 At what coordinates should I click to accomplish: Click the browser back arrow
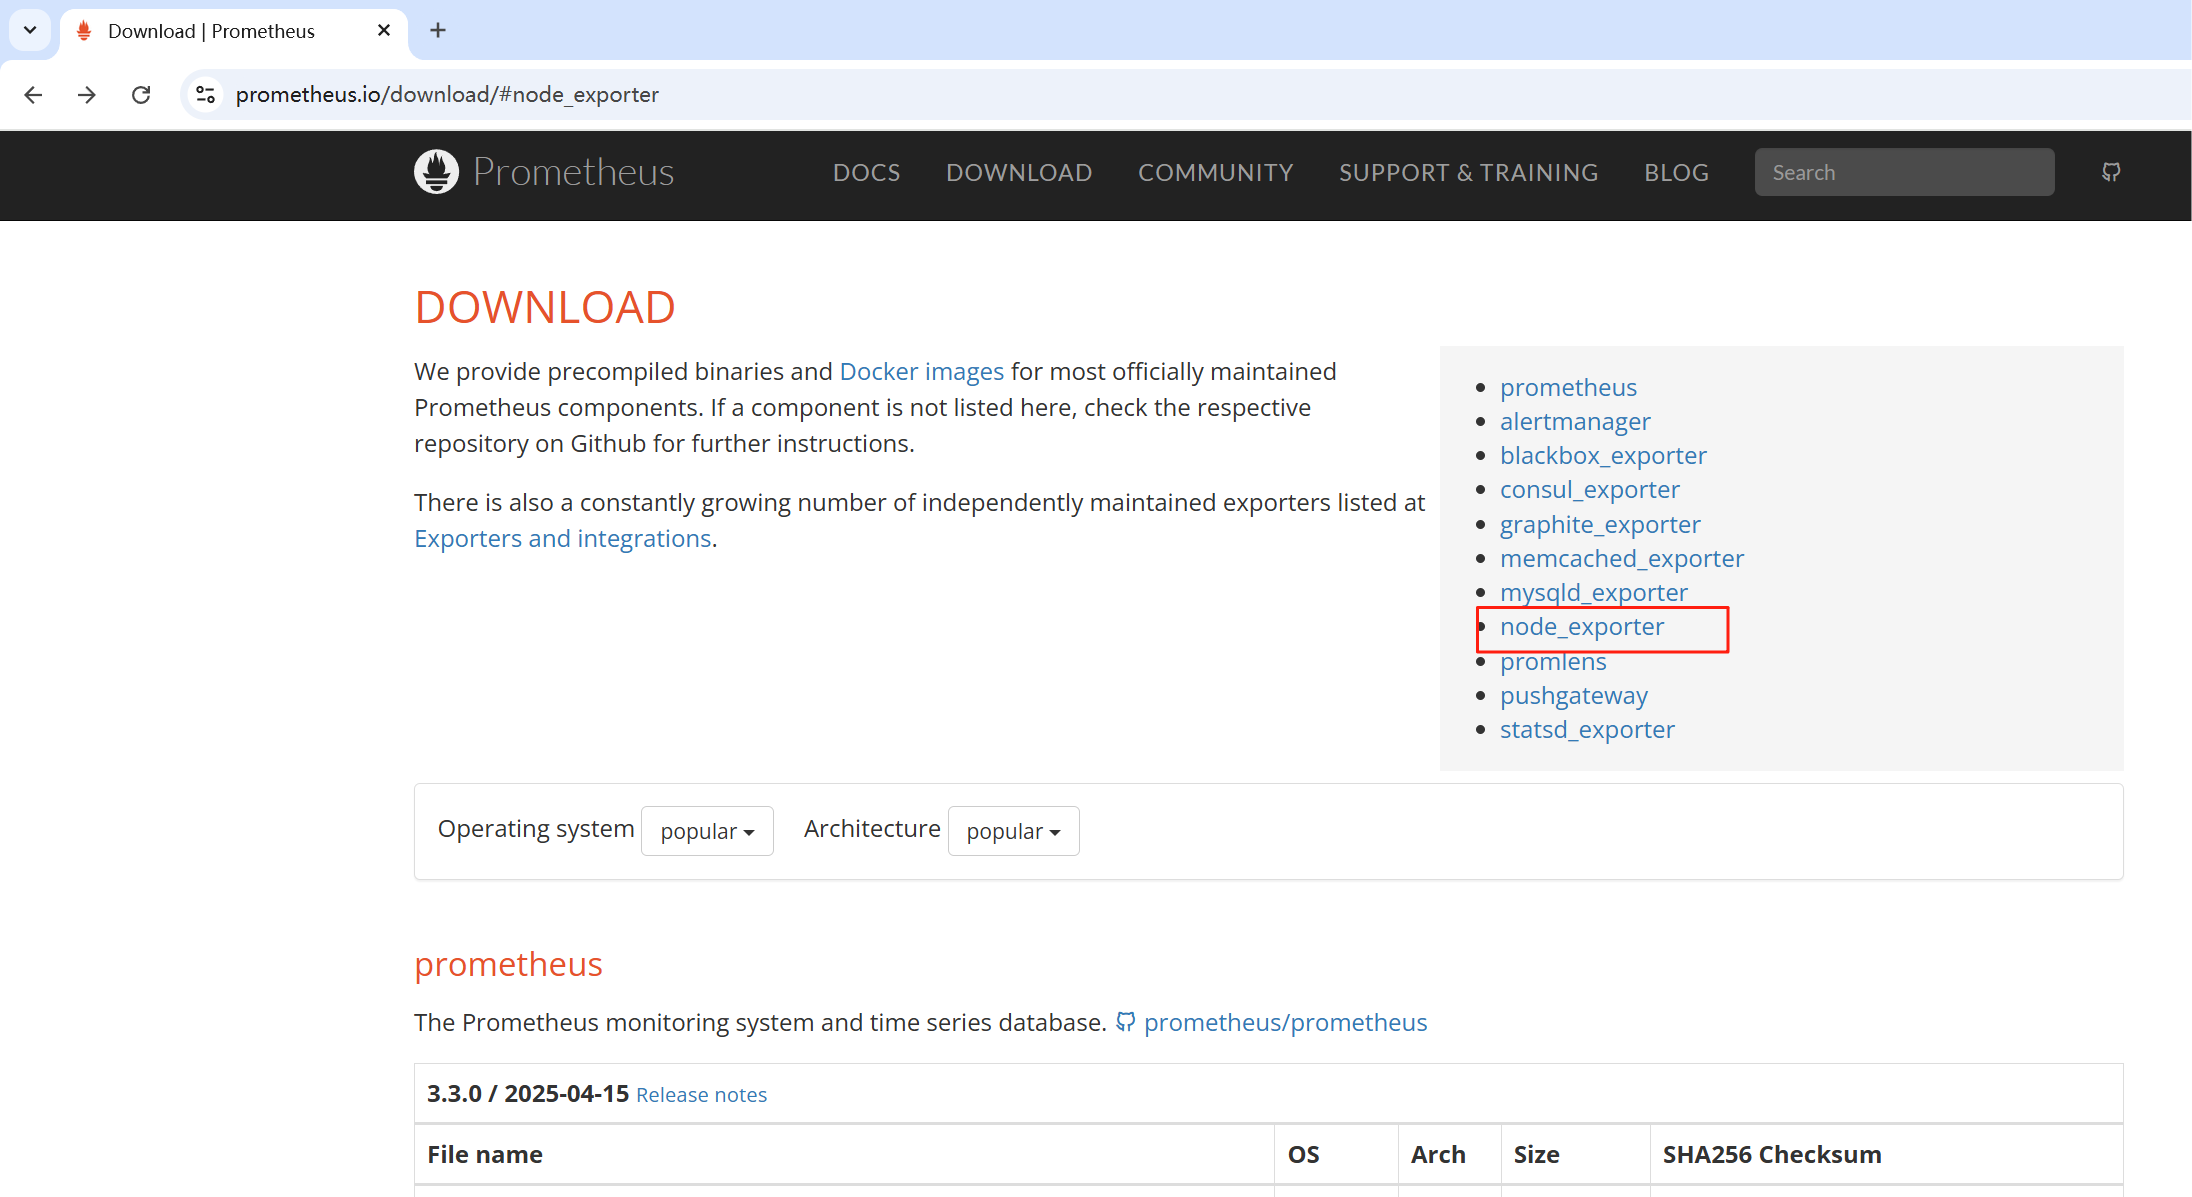click(x=33, y=94)
